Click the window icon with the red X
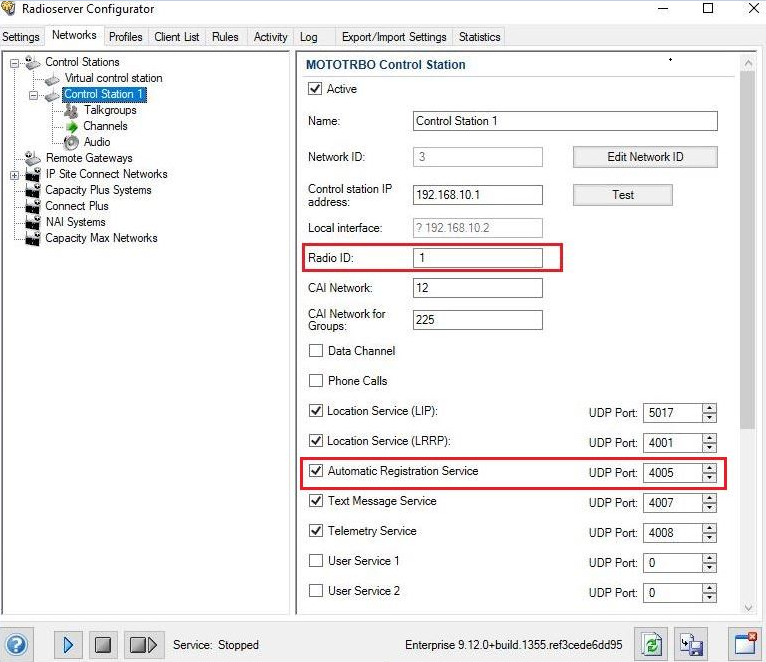The image size is (766, 662). 745,644
